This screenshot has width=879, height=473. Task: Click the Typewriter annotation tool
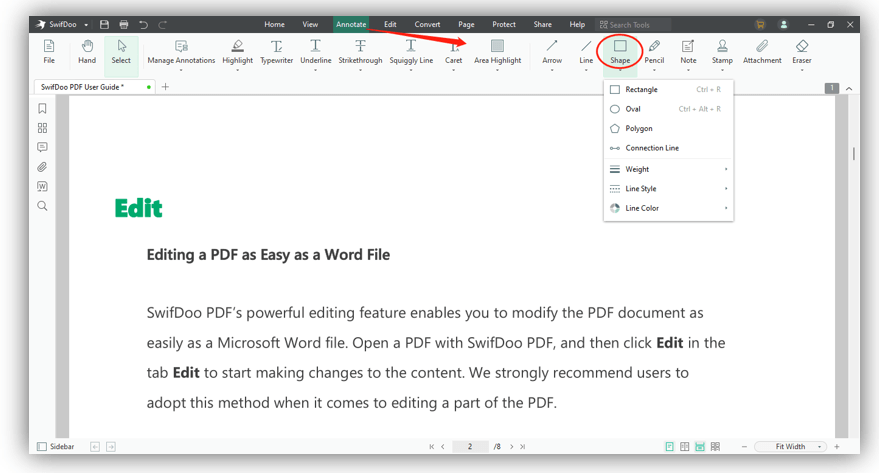(x=276, y=52)
